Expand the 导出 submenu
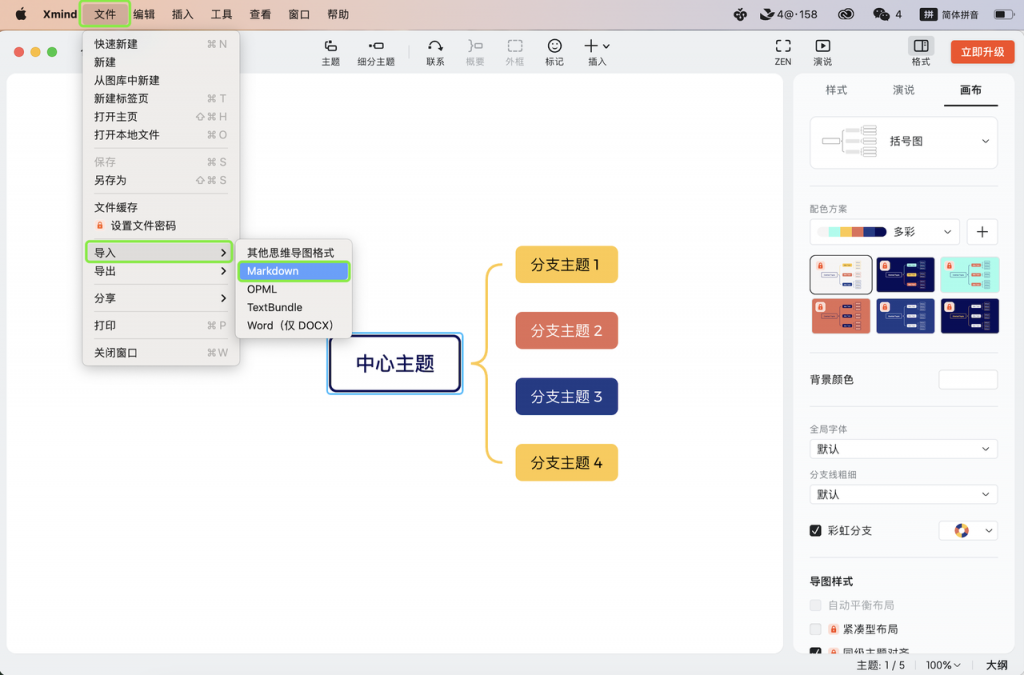1024x675 pixels. coord(159,271)
